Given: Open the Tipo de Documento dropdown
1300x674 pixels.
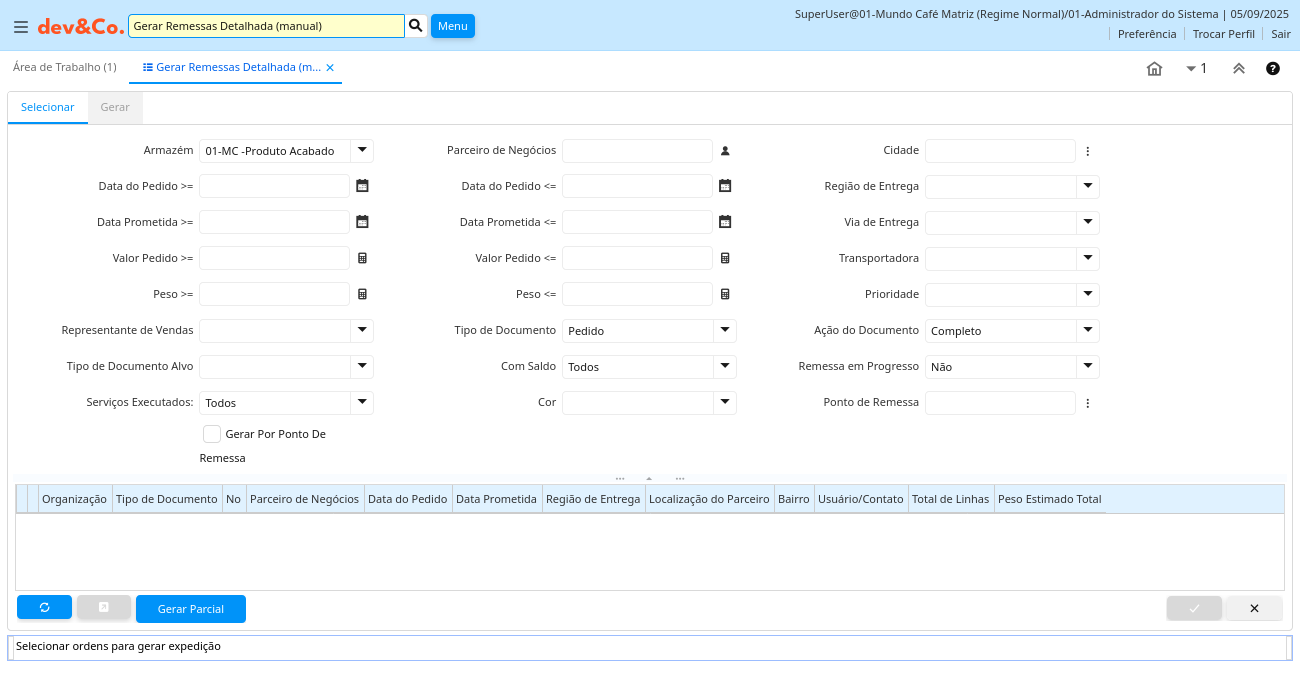Looking at the screenshot, I should coord(725,330).
